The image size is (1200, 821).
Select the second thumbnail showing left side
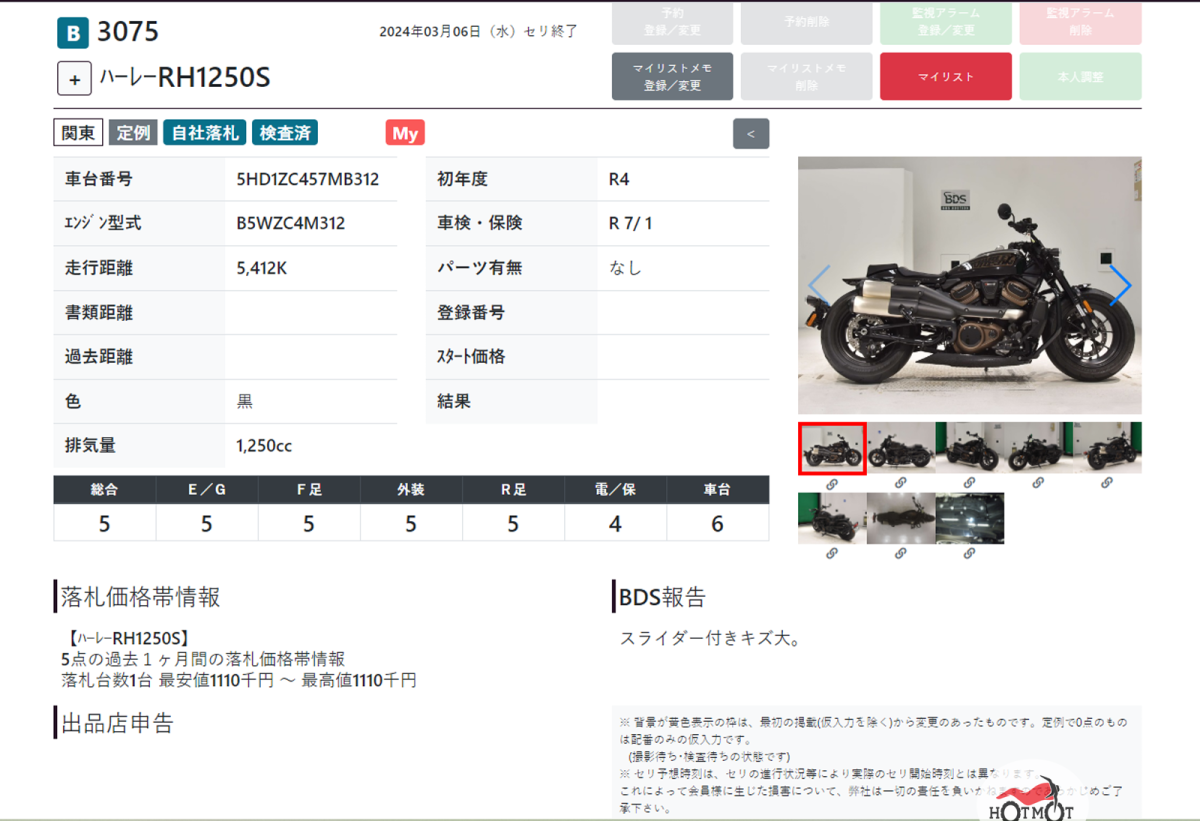coord(901,448)
